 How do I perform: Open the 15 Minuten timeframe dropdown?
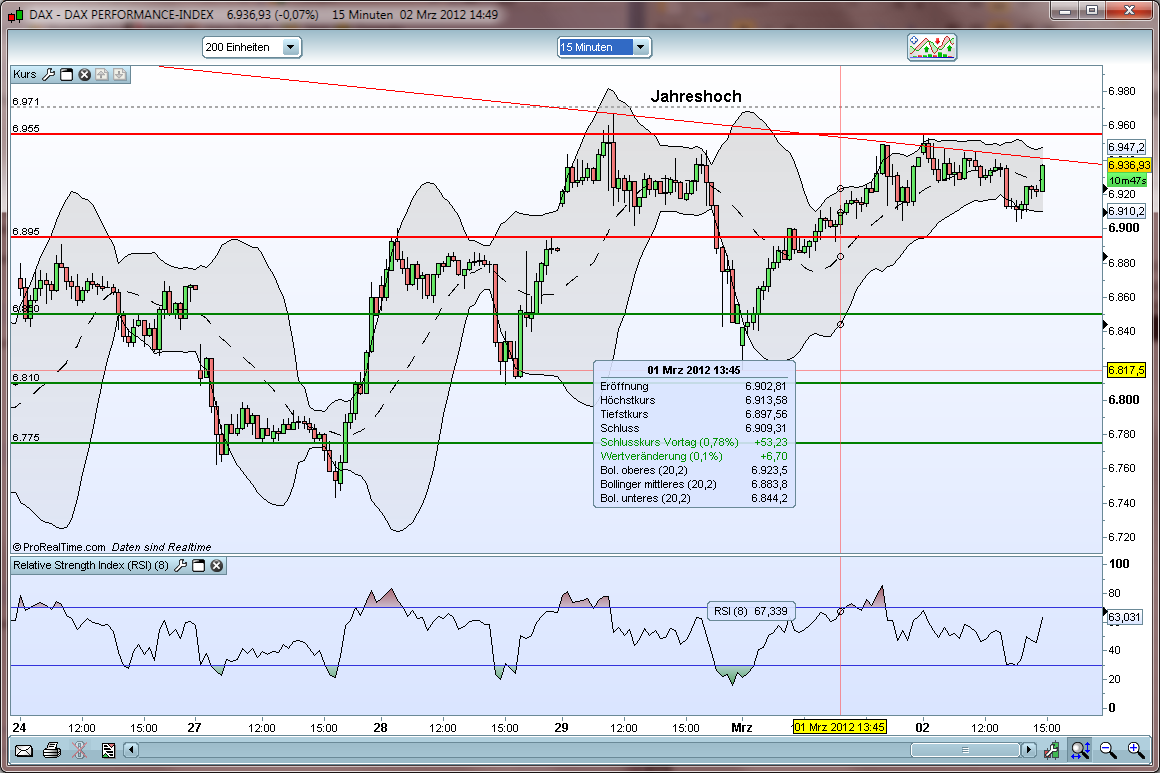tap(643, 46)
